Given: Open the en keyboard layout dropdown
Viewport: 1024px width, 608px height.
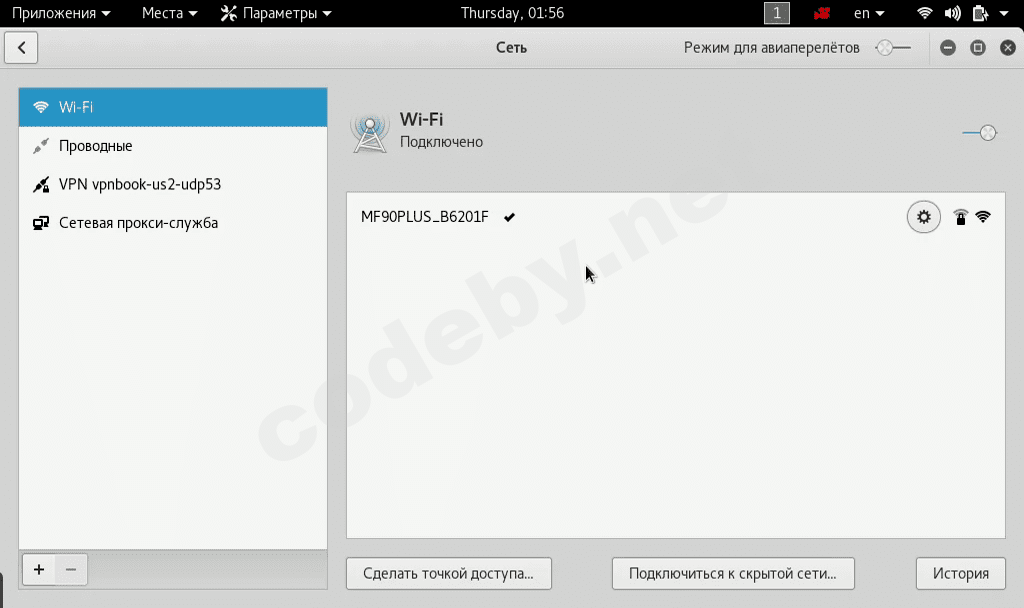Looking at the screenshot, I should (x=869, y=13).
